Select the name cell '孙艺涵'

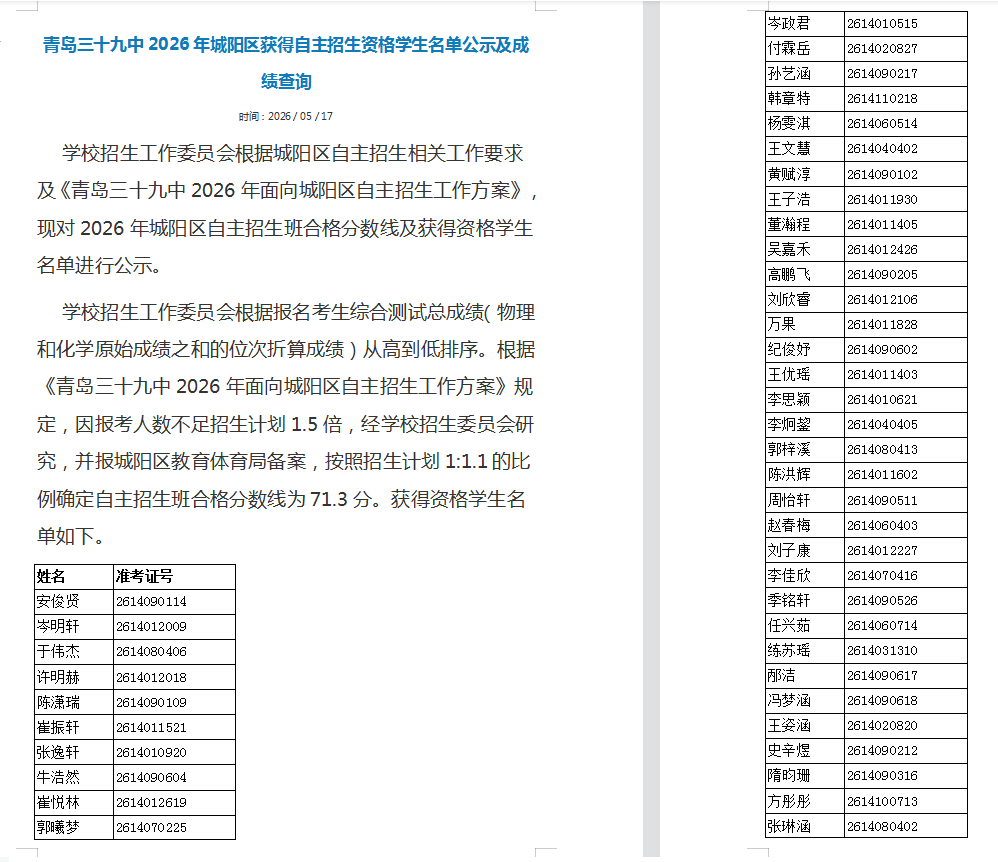tap(805, 74)
